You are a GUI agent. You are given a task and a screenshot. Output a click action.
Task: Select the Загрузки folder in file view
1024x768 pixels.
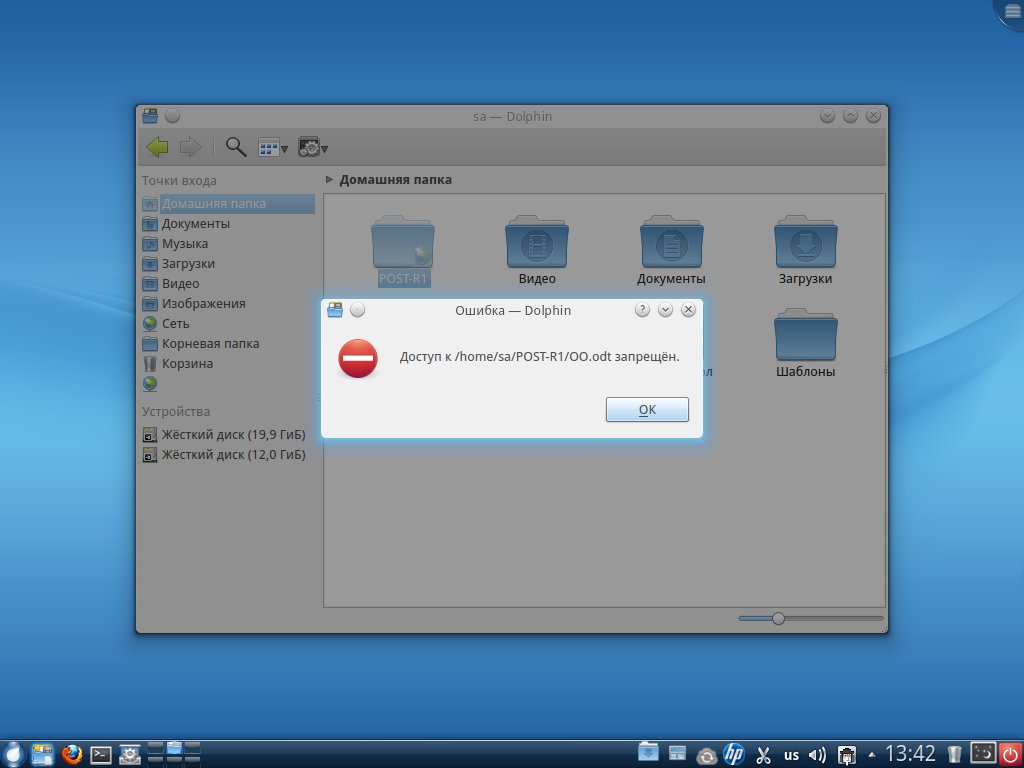pyautogui.click(x=805, y=250)
